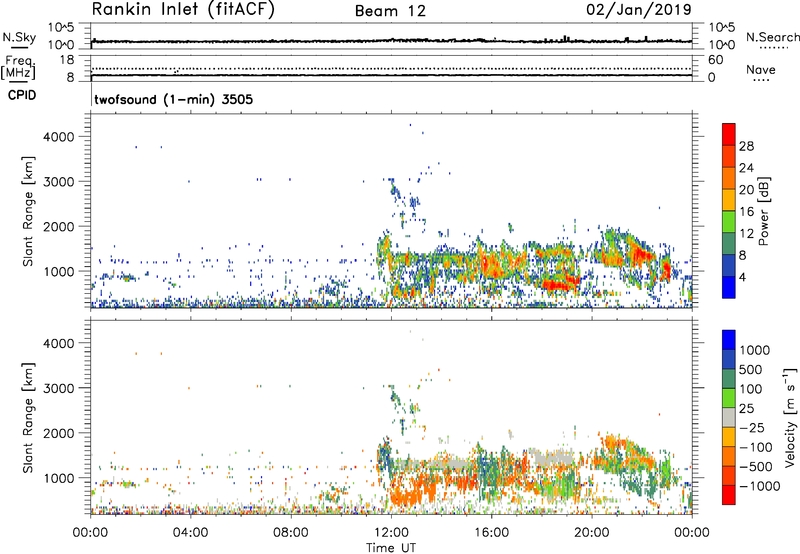
Task: Click the "04:00" time tick label
Action: tap(190, 533)
